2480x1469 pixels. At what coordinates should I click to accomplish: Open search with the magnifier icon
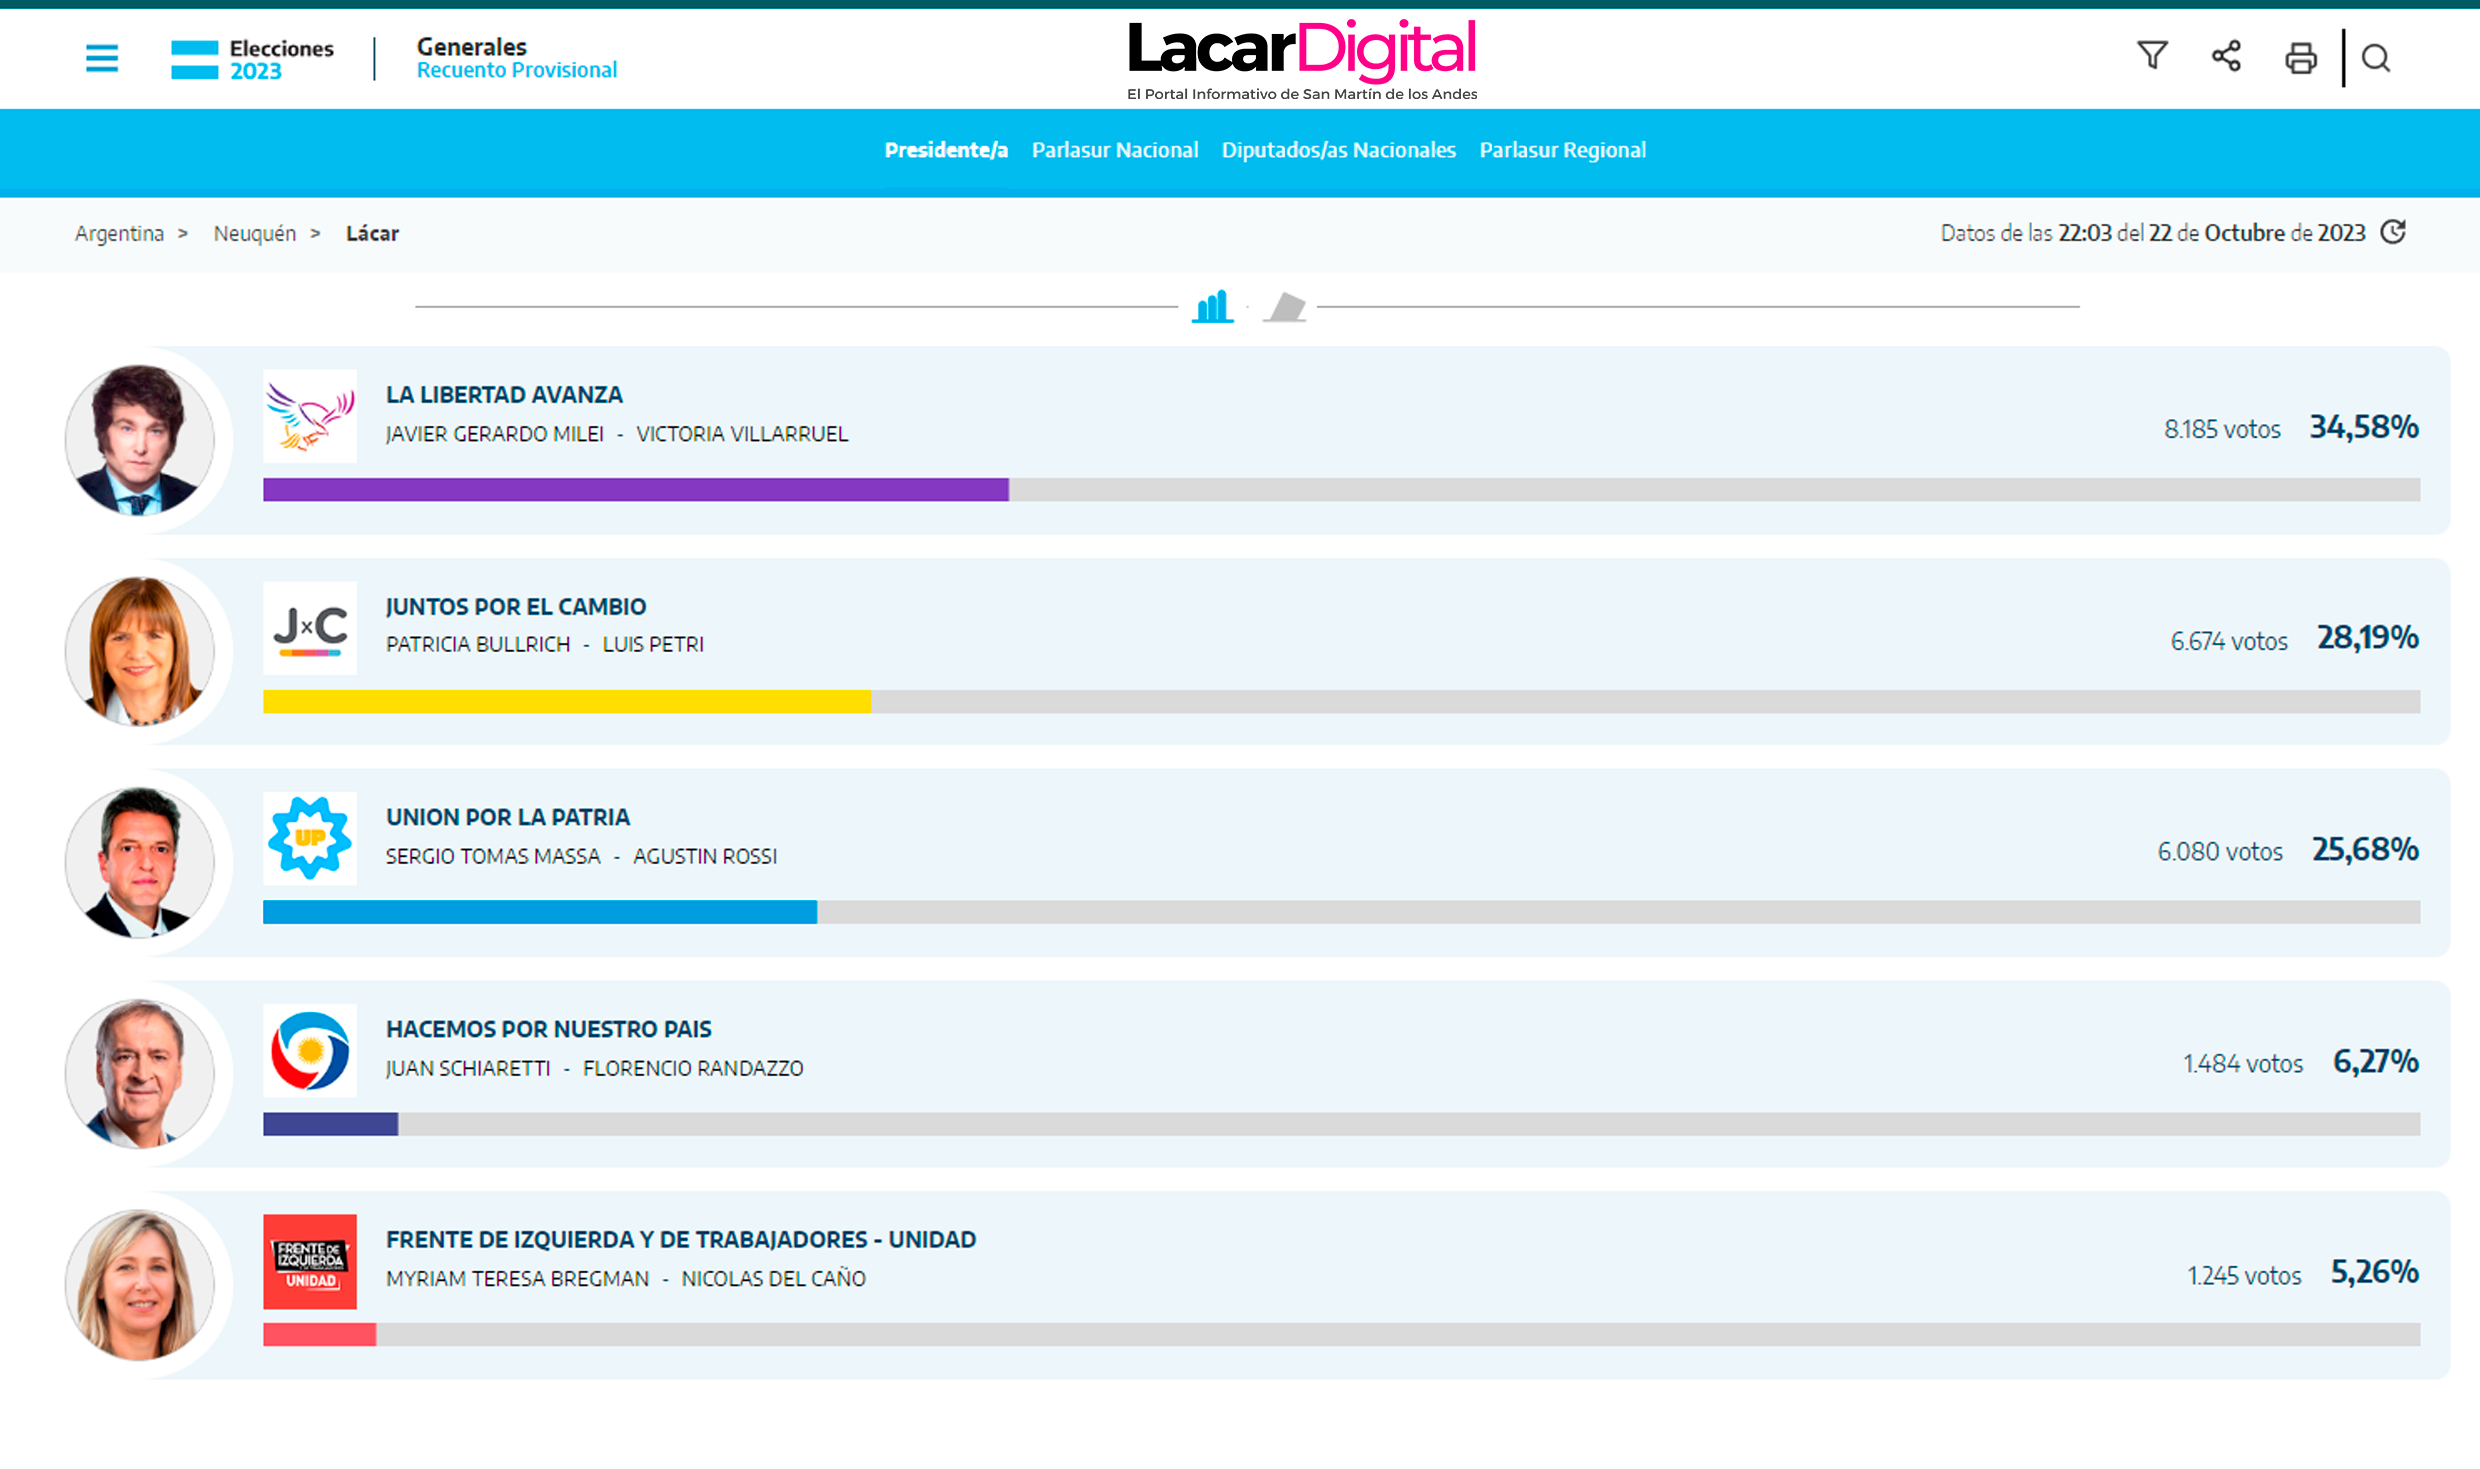2376,58
